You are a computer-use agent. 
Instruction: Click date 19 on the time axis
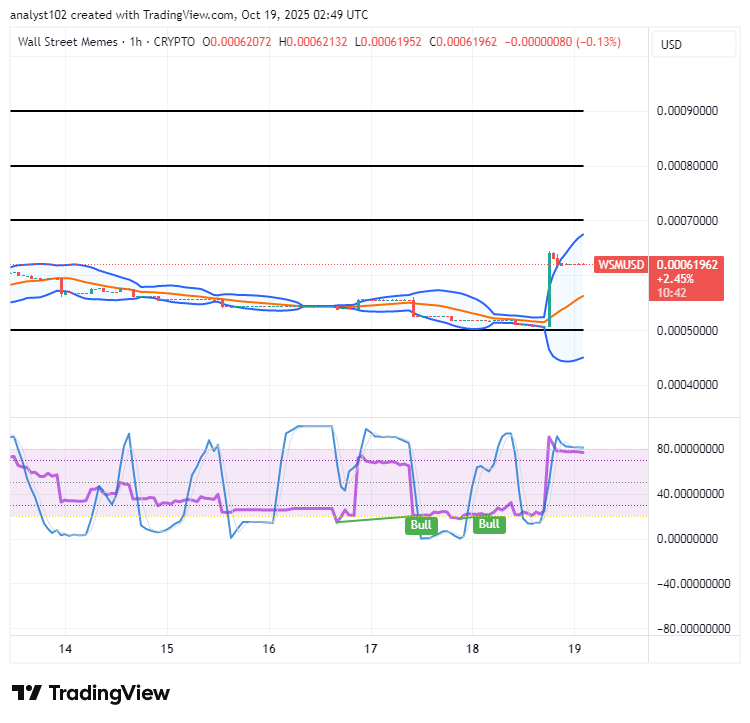click(574, 649)
